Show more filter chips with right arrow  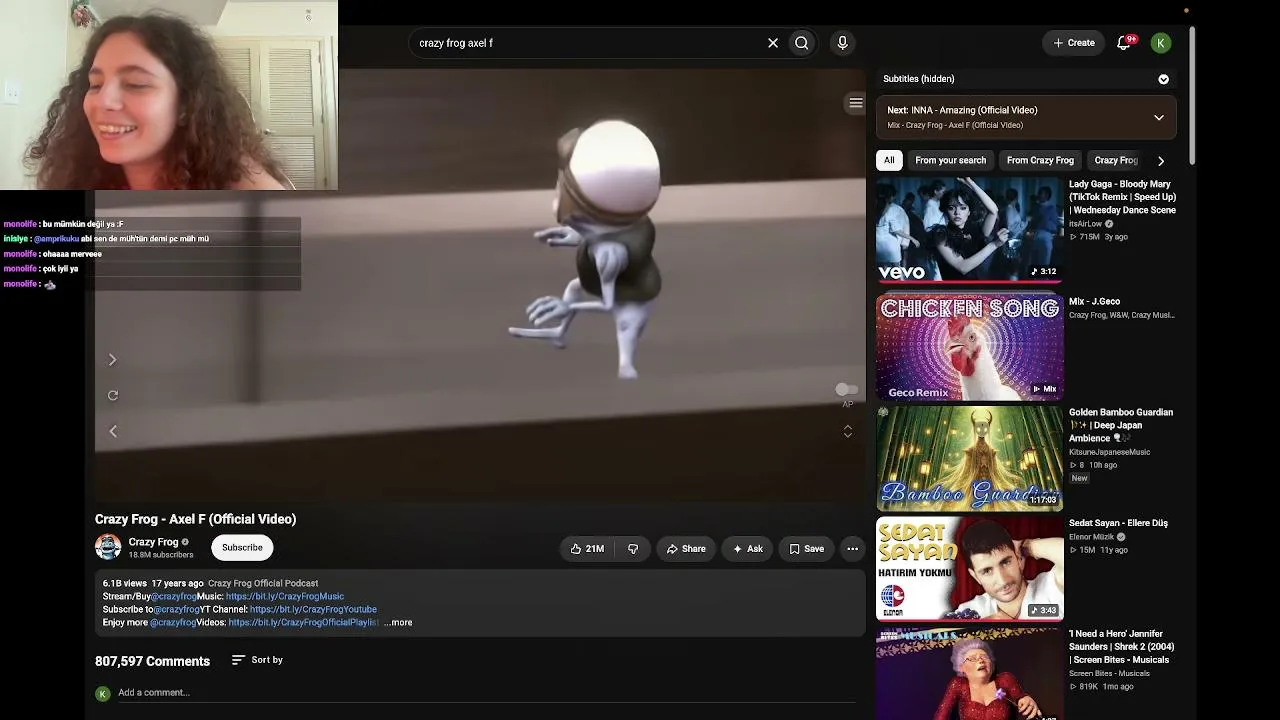pyautogui.click(x=1161, y=160)
